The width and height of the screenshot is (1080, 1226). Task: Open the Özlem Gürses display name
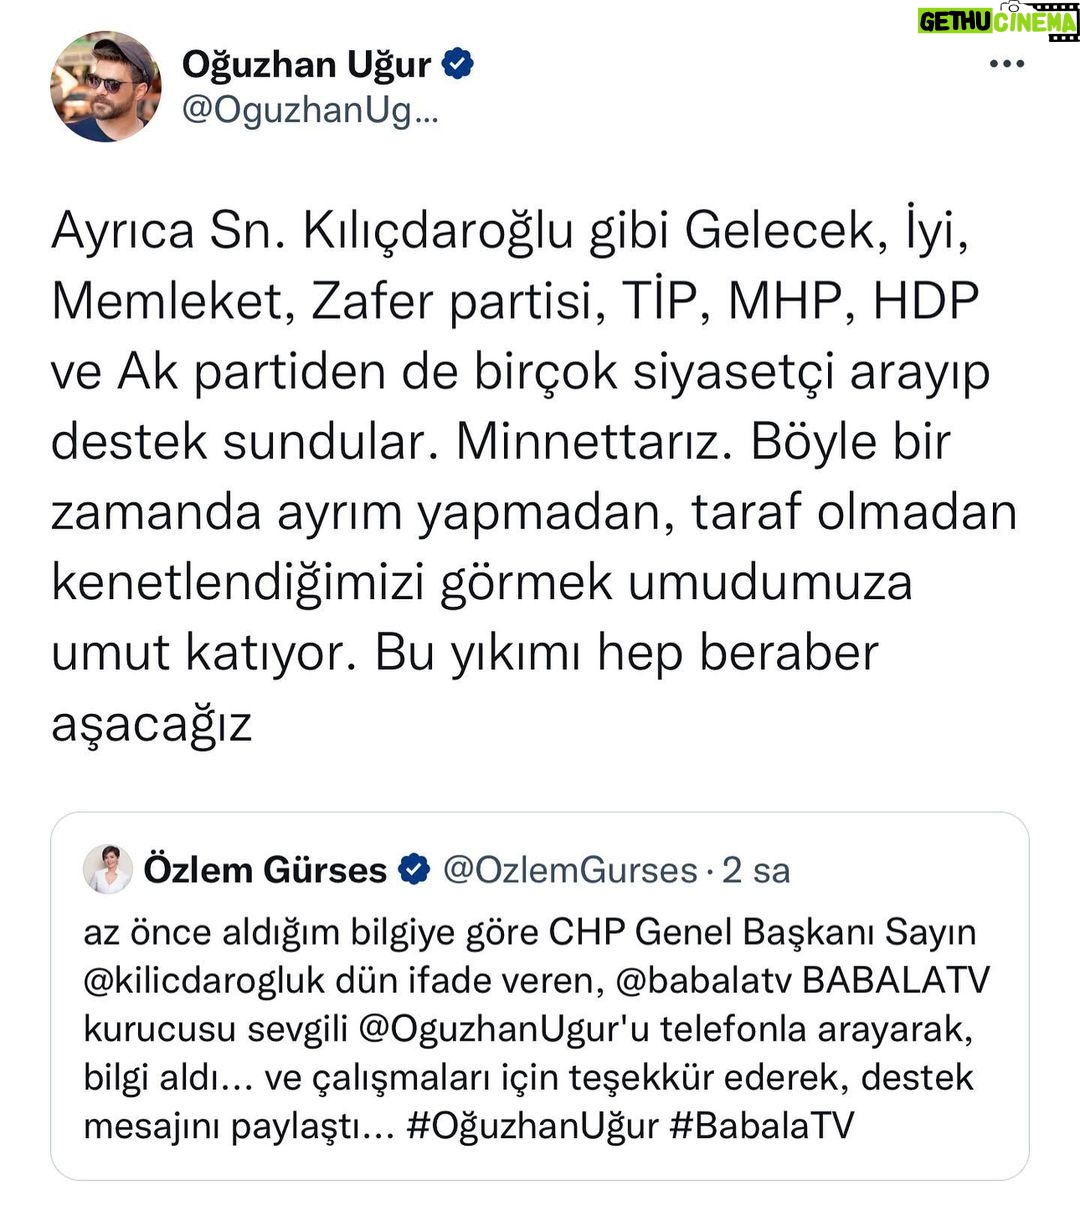[x=265, y=870]
